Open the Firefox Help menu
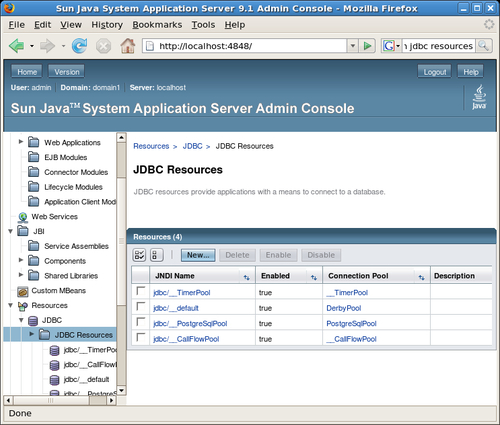 pos(235,25)
